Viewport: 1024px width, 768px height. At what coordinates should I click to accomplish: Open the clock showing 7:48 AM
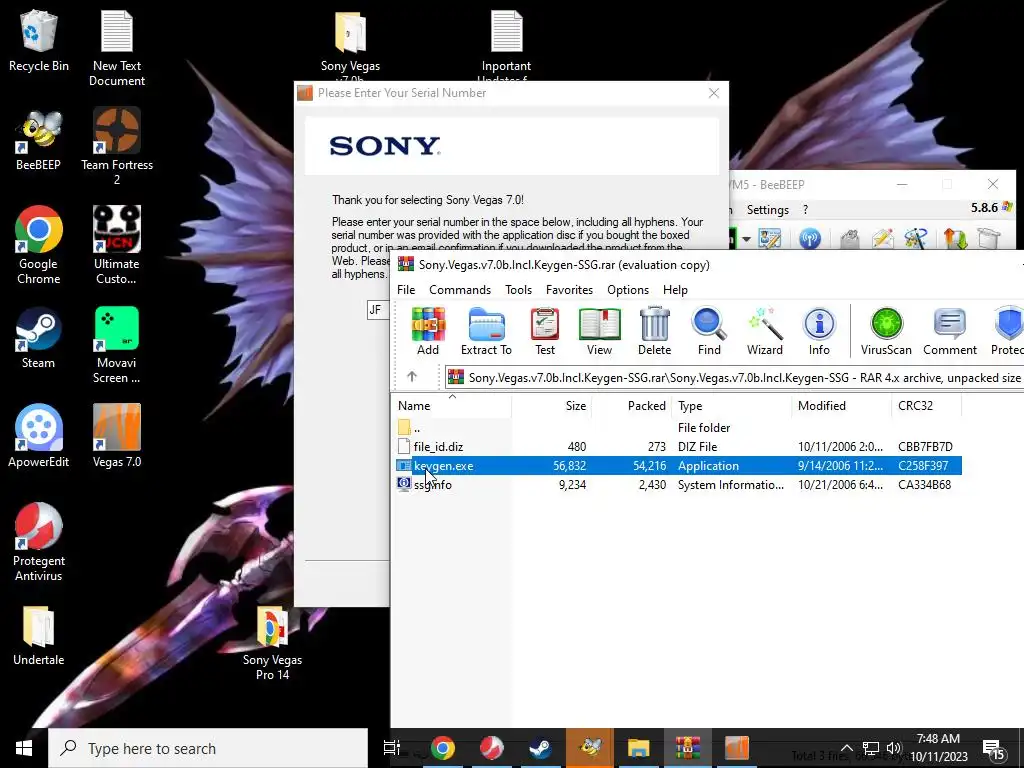[x=939, y=748]
